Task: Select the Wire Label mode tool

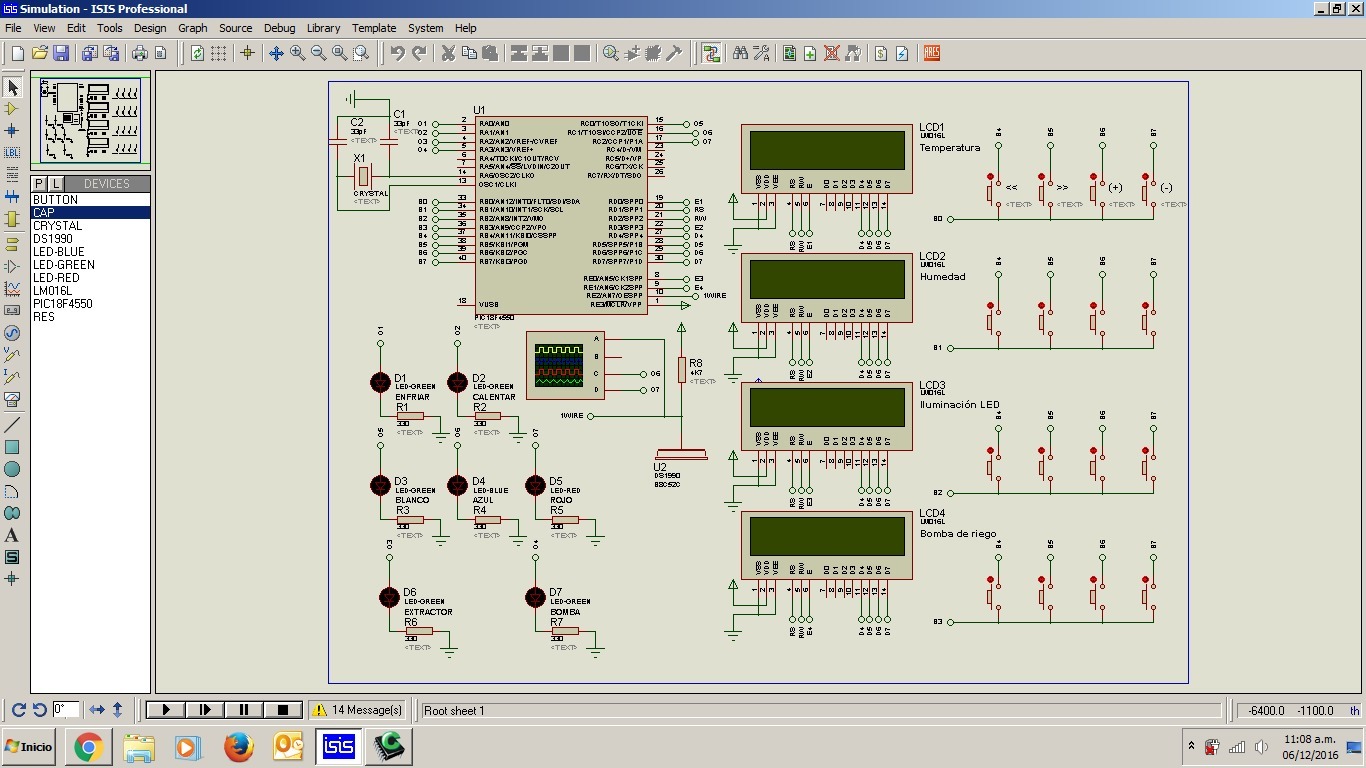Action: click(x=12, y=152)
